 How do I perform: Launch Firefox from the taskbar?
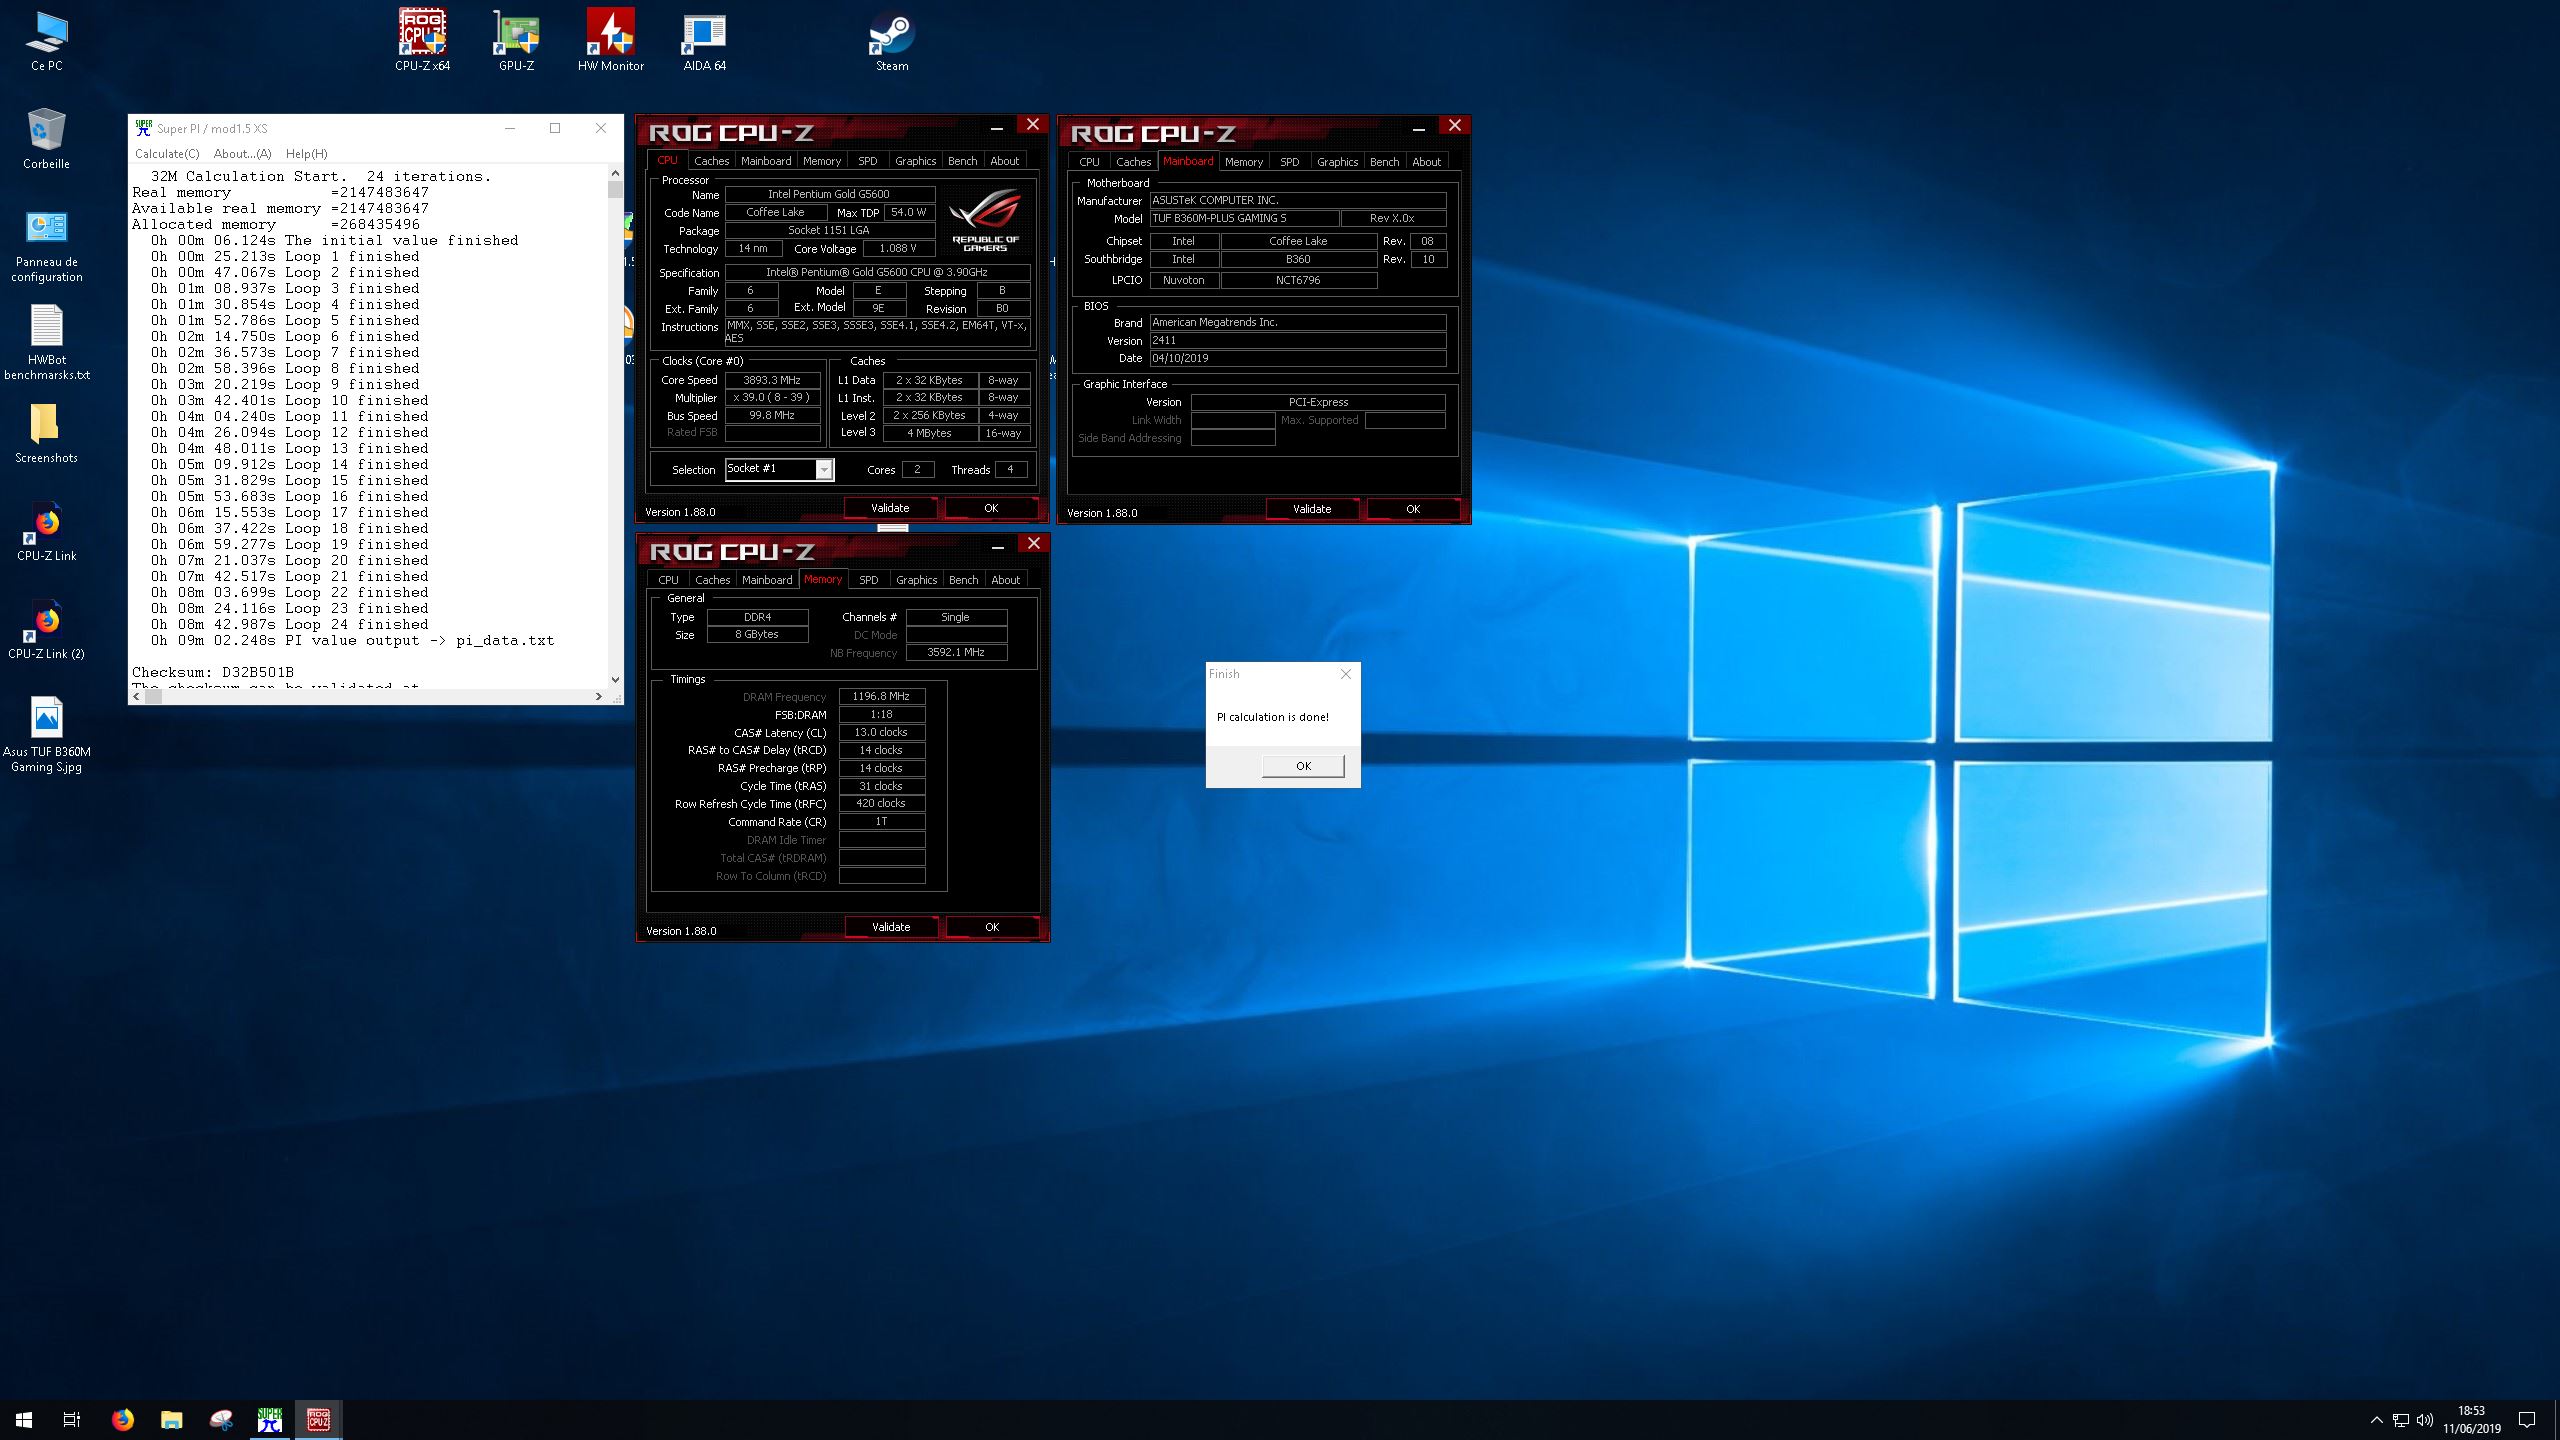point(122,1419)
